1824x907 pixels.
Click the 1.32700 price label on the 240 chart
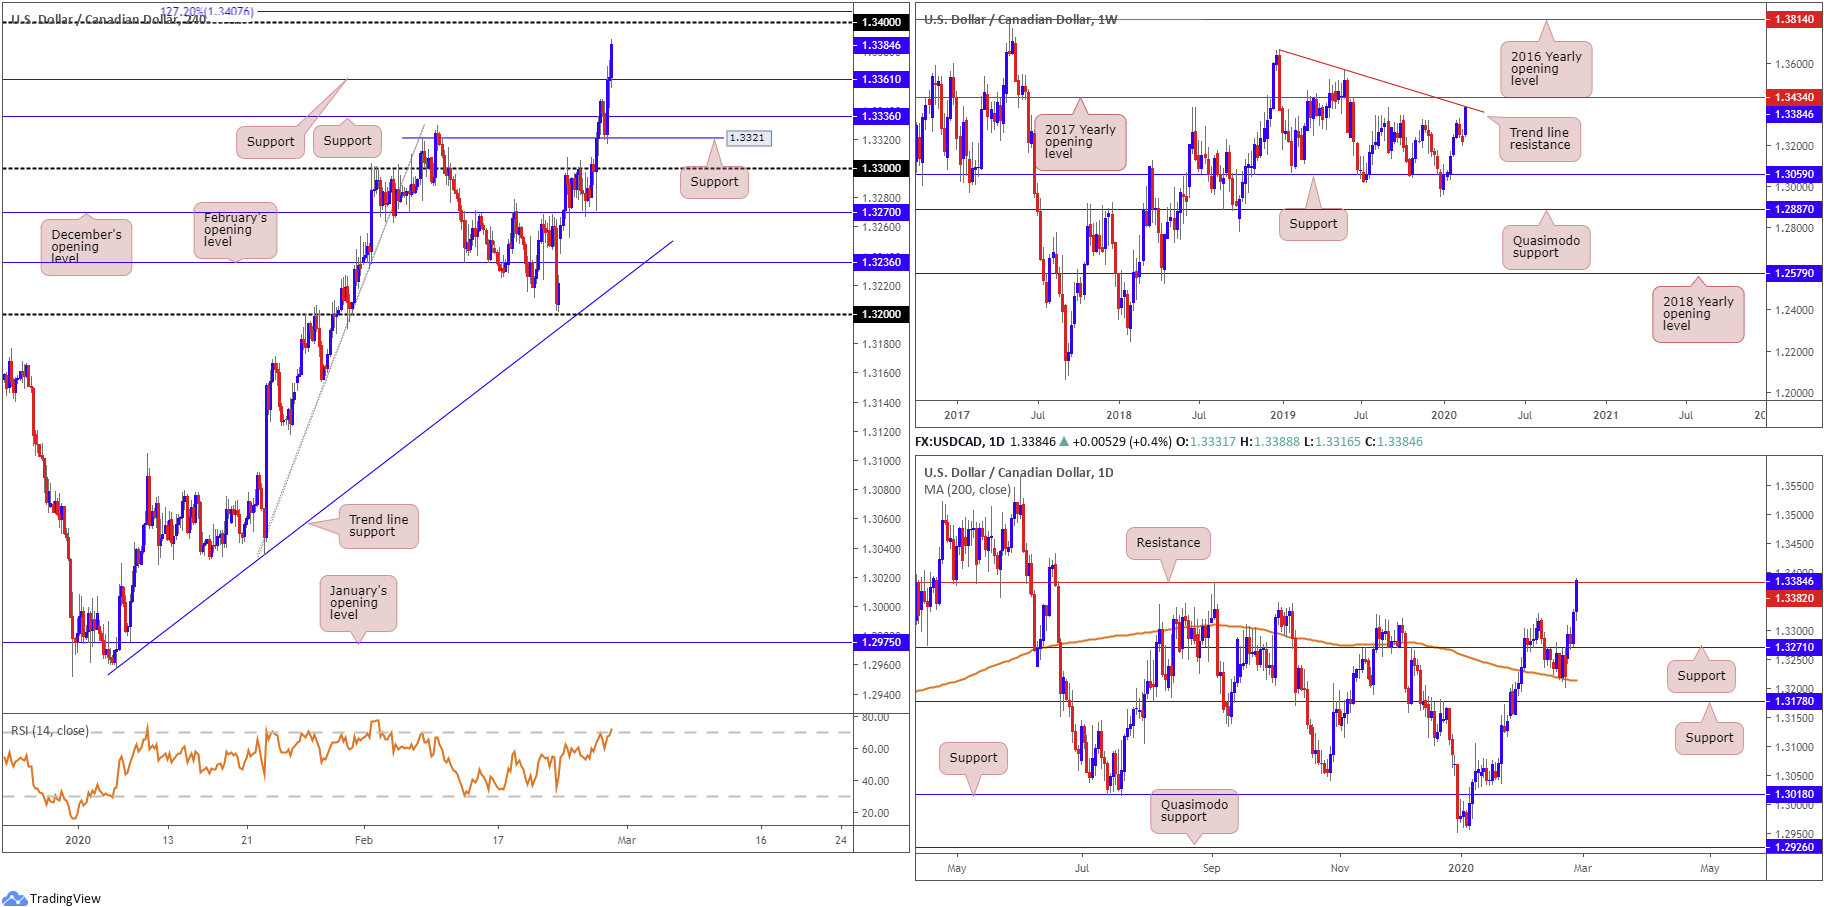(x=881, y=212)
